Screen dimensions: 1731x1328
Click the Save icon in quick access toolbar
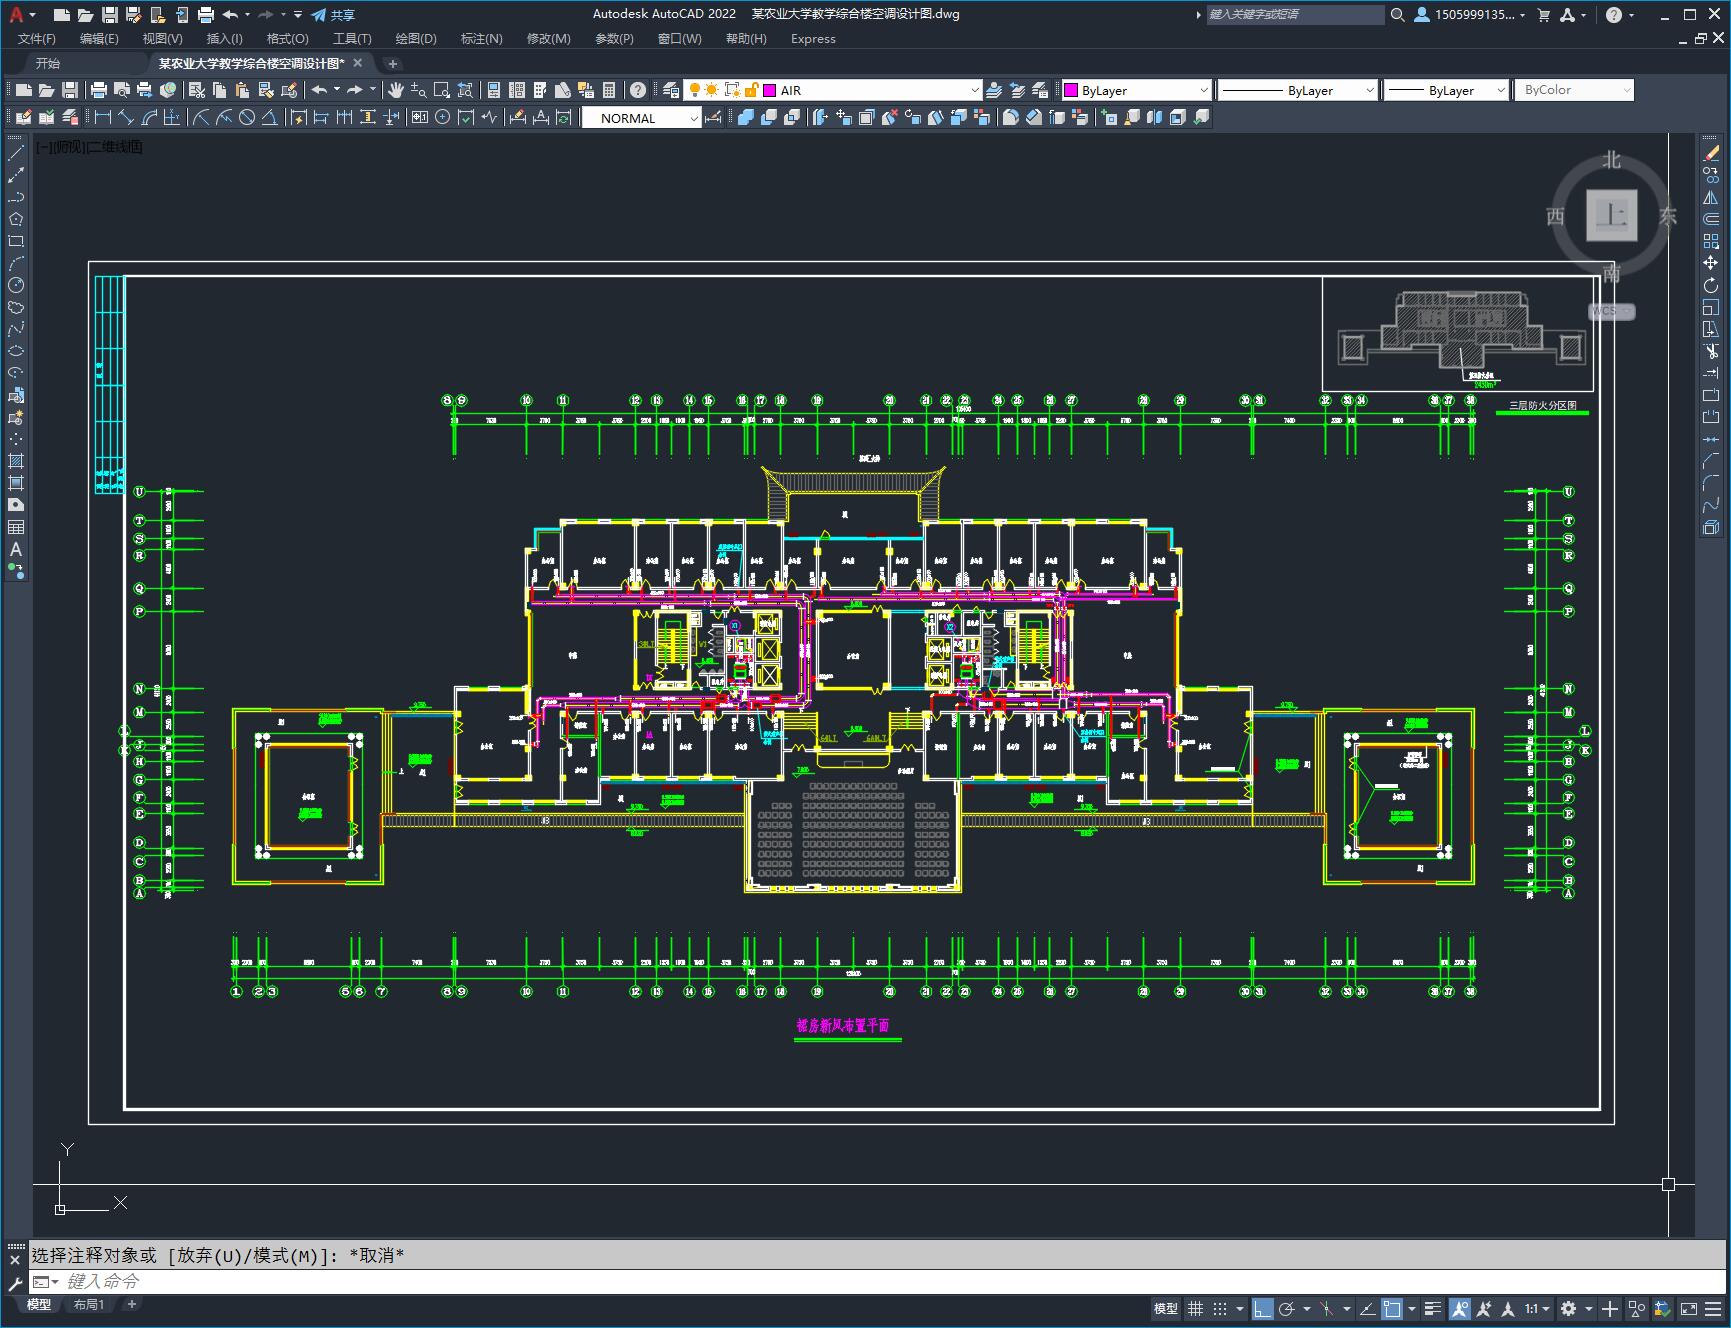[110, 15]
